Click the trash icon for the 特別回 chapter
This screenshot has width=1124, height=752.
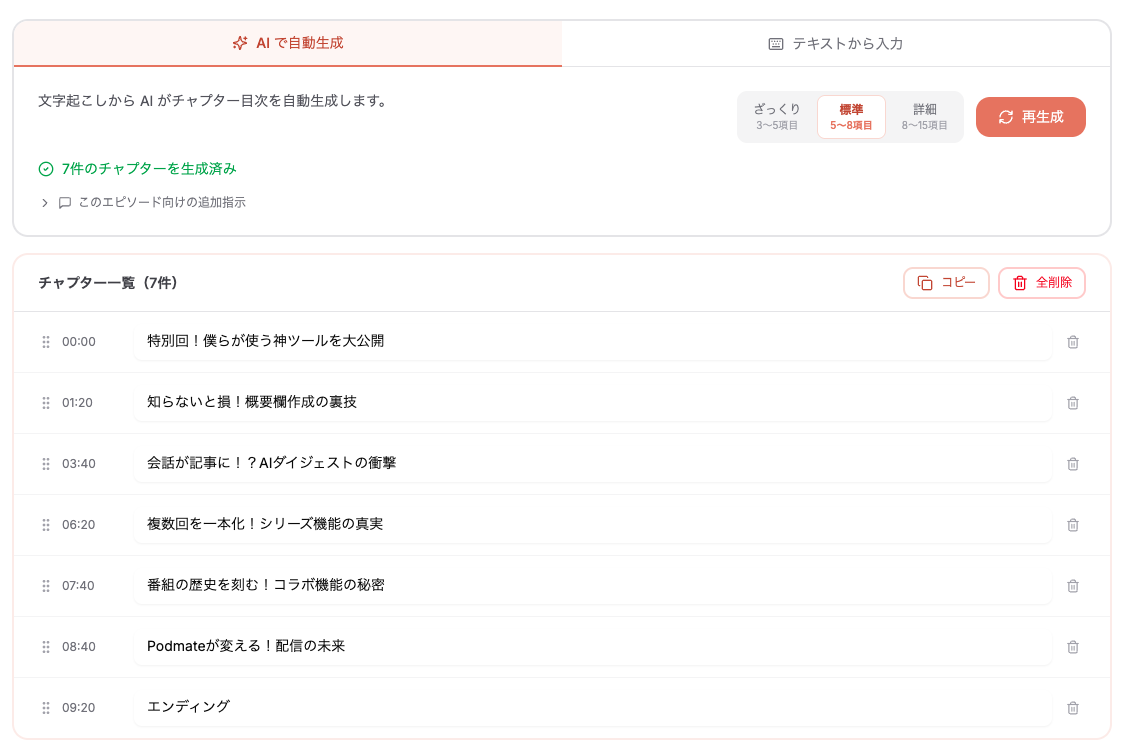pyautogui.click(x=1073, y=342)
